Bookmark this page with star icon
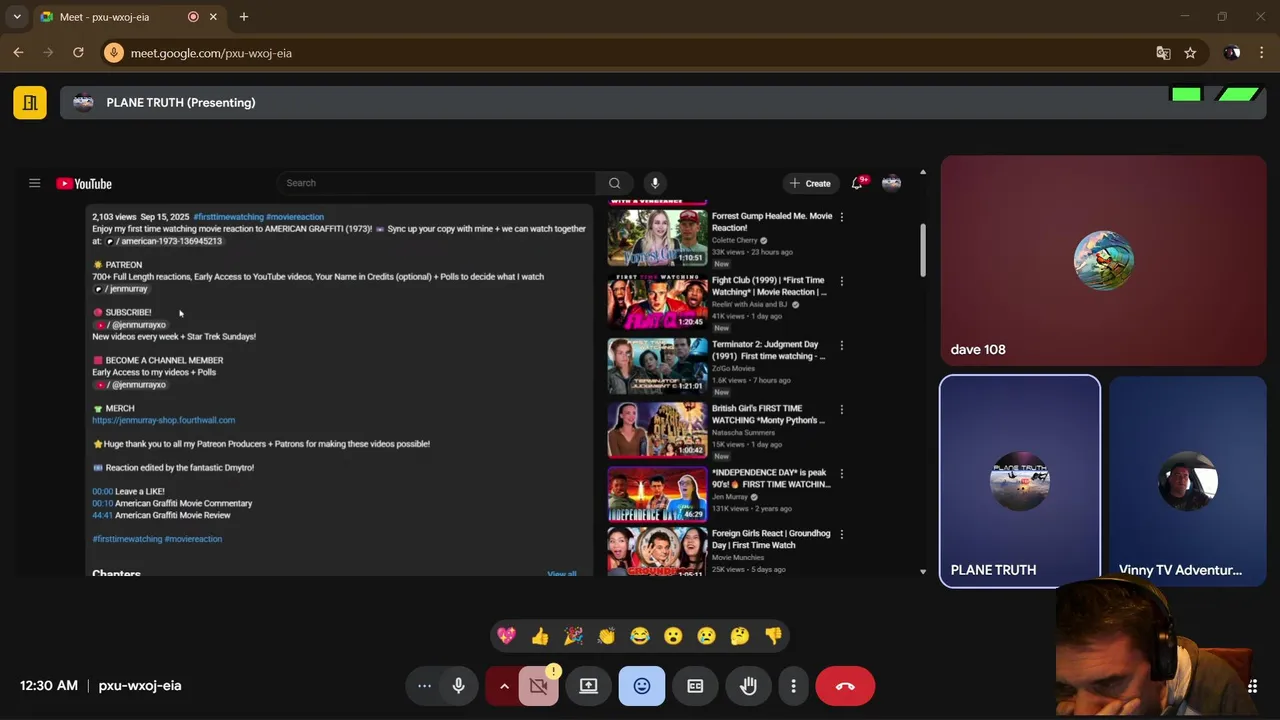 [1190, 53]
